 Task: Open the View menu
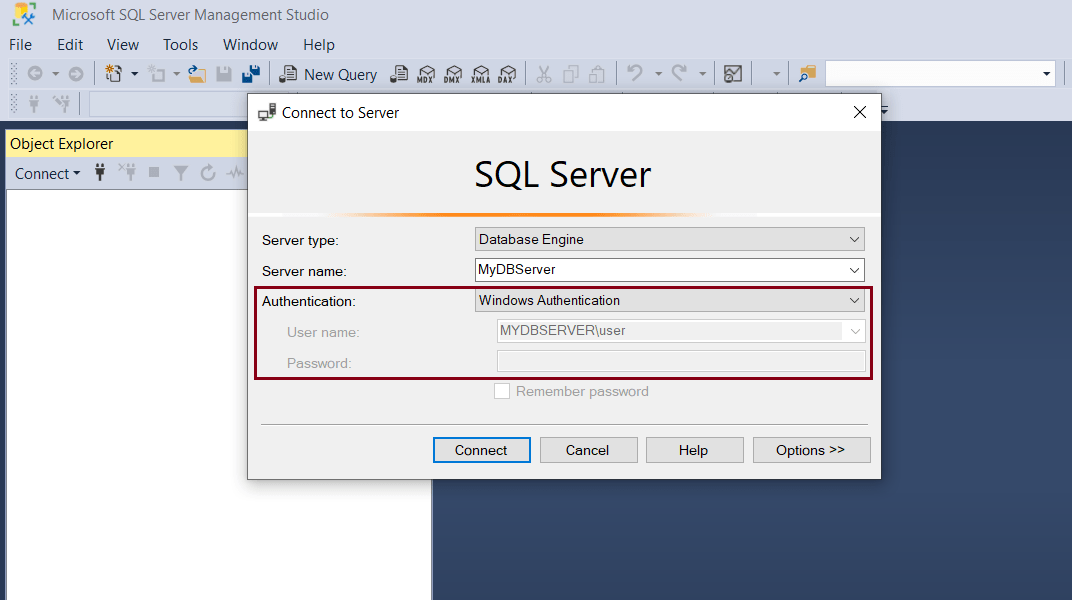123,45
